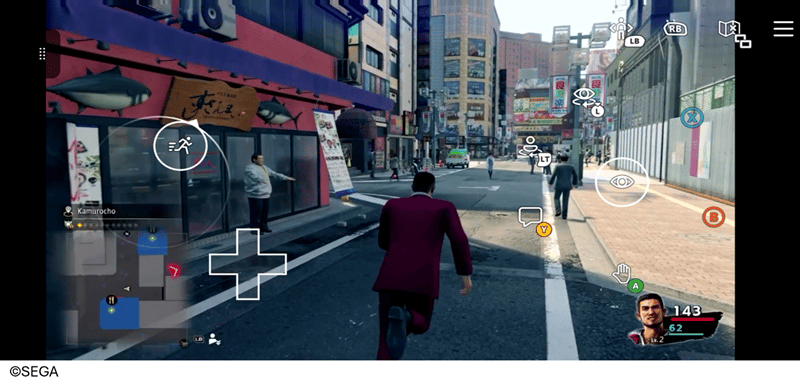Screen dimensions: 800x390
Task: Tap D-pad left arm
Action: 222,264
